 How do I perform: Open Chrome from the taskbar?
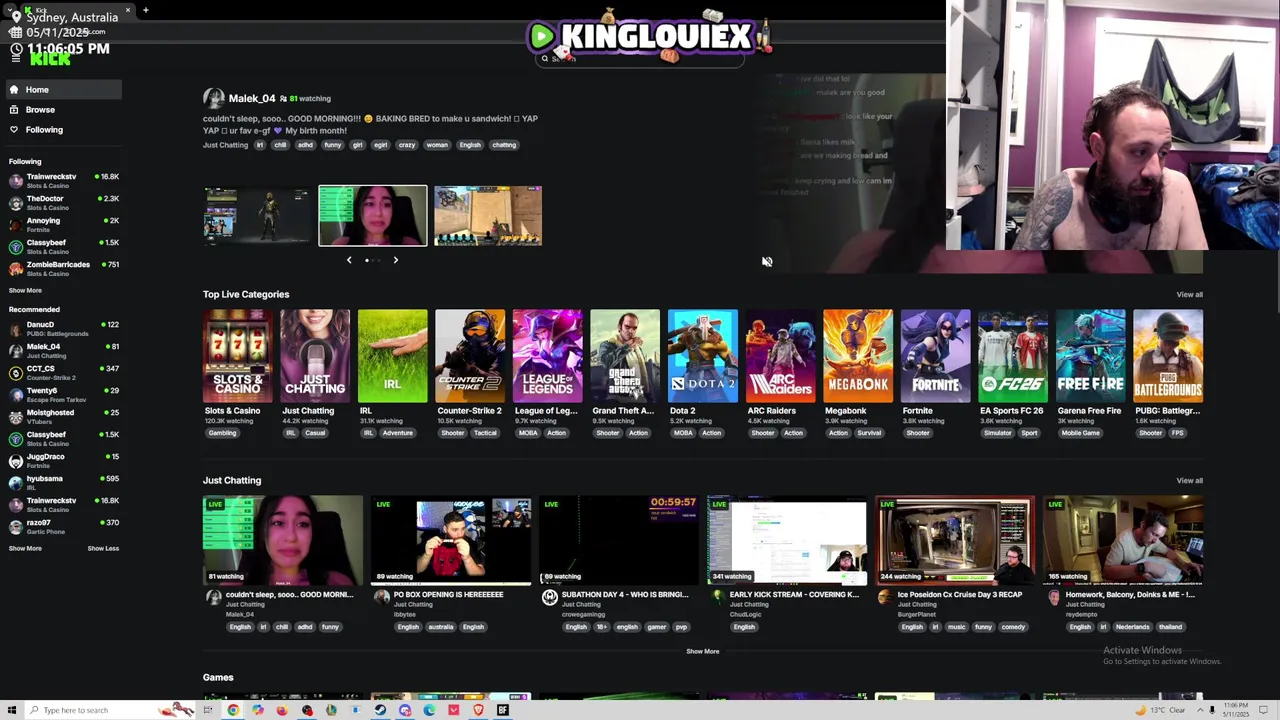pos(233,710)
